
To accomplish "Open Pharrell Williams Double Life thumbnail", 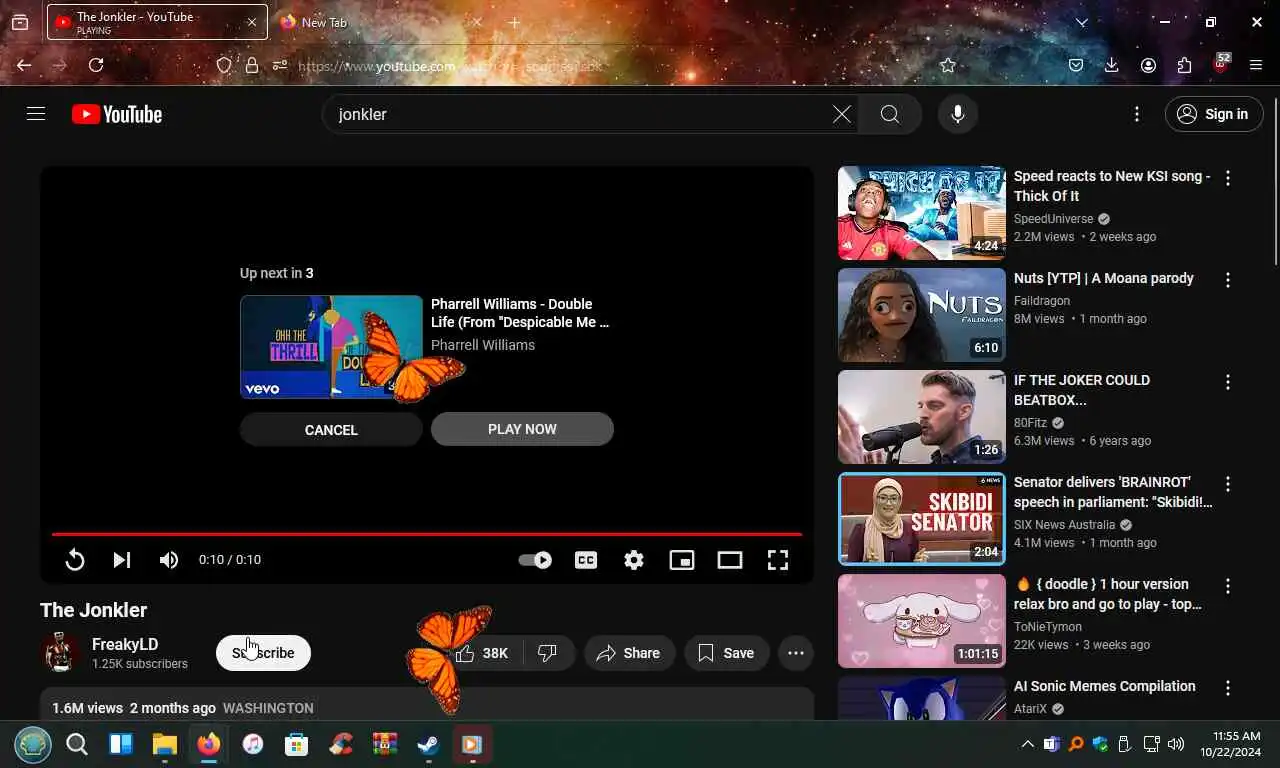I will click(331, 346).
